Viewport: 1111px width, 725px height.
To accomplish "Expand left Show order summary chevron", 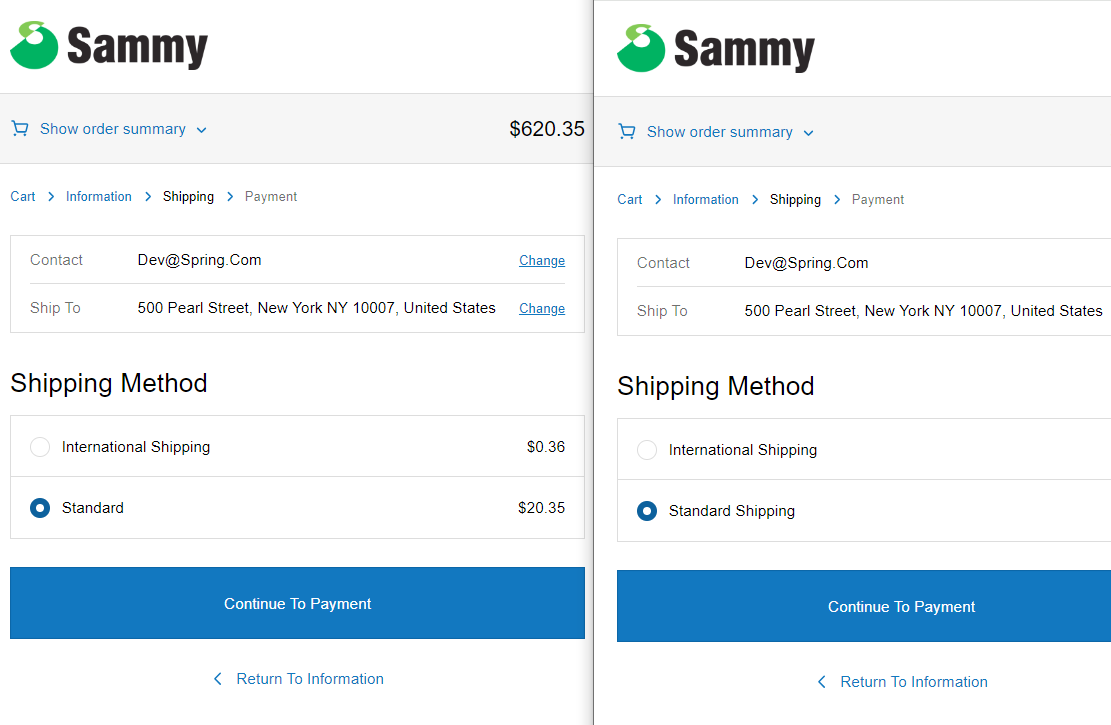I will point(202,130).
